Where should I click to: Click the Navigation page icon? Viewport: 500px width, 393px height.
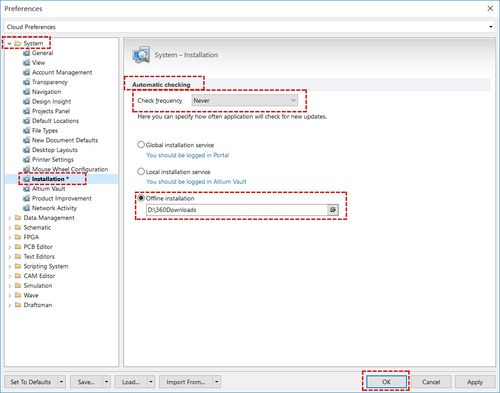[27, 92]
